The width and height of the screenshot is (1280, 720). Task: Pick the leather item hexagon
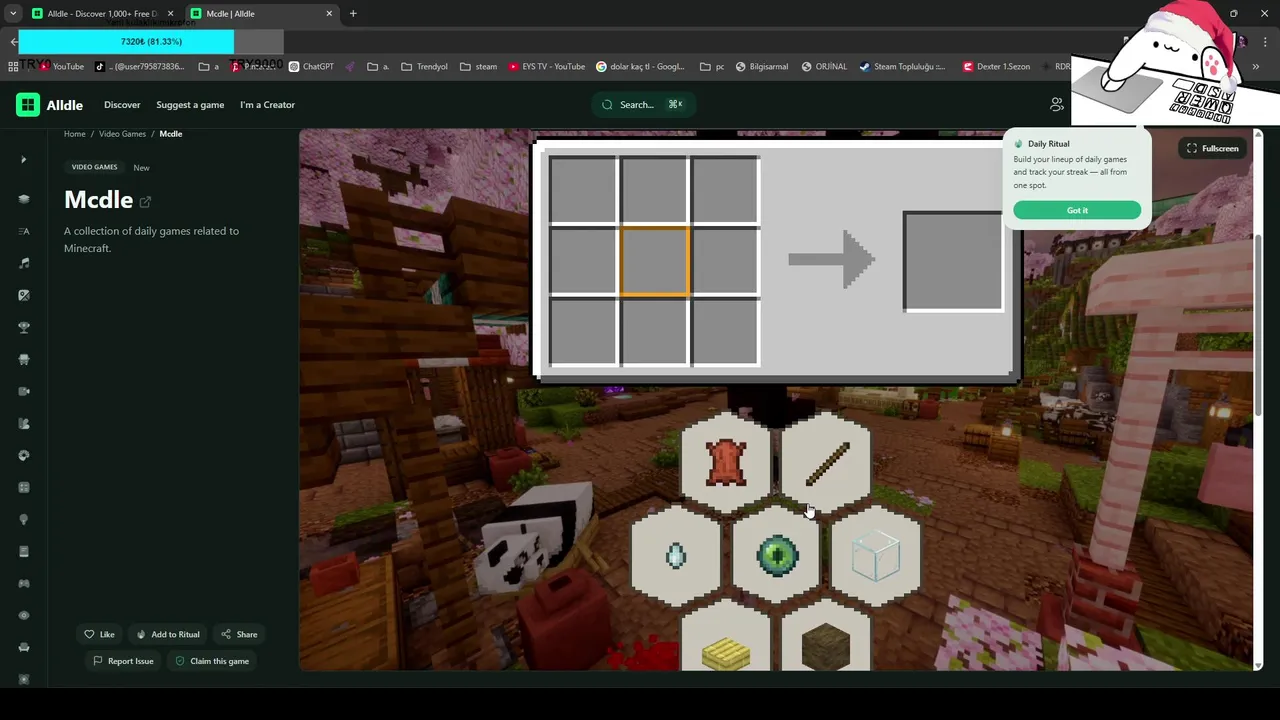(726, 463)
